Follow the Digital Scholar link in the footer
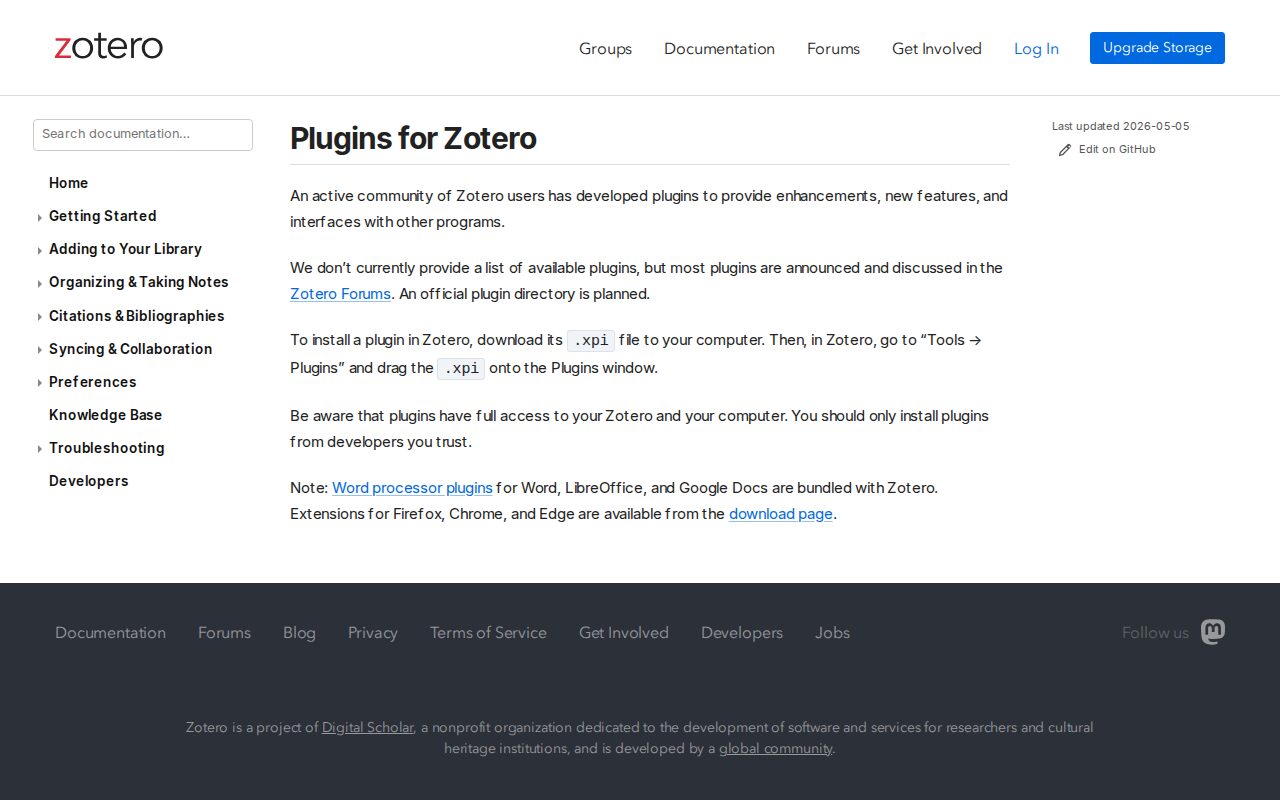The width and height of the screenshot is (1280, 800). 367,728
